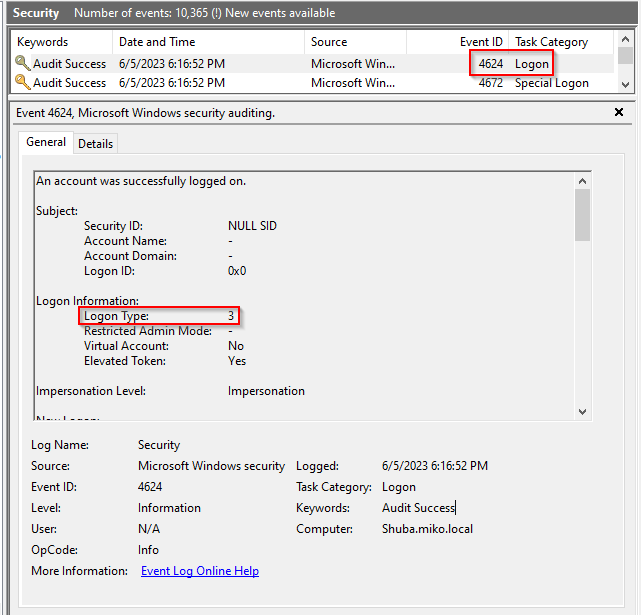Sort list by Event ID column header
Screen dimensions: 641x615
coord(481,42)
